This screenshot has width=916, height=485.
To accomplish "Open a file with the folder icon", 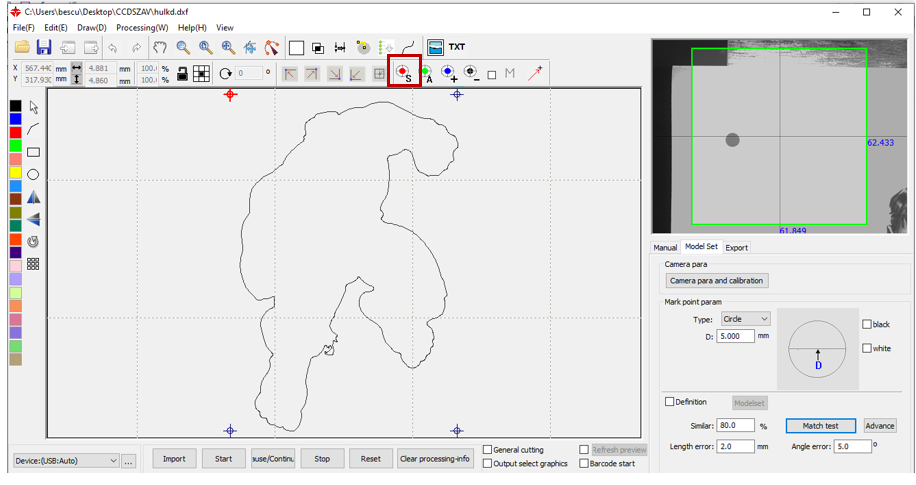I will click(22, 47).
